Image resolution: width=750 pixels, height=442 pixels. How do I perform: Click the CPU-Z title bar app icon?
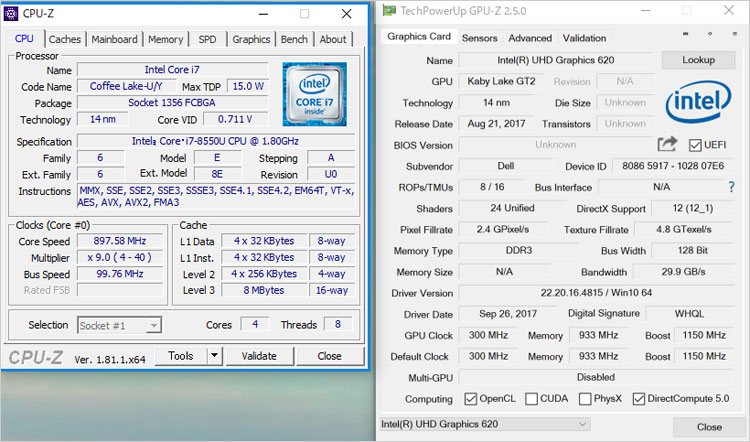pyautogui.click(x=11, y=13)
